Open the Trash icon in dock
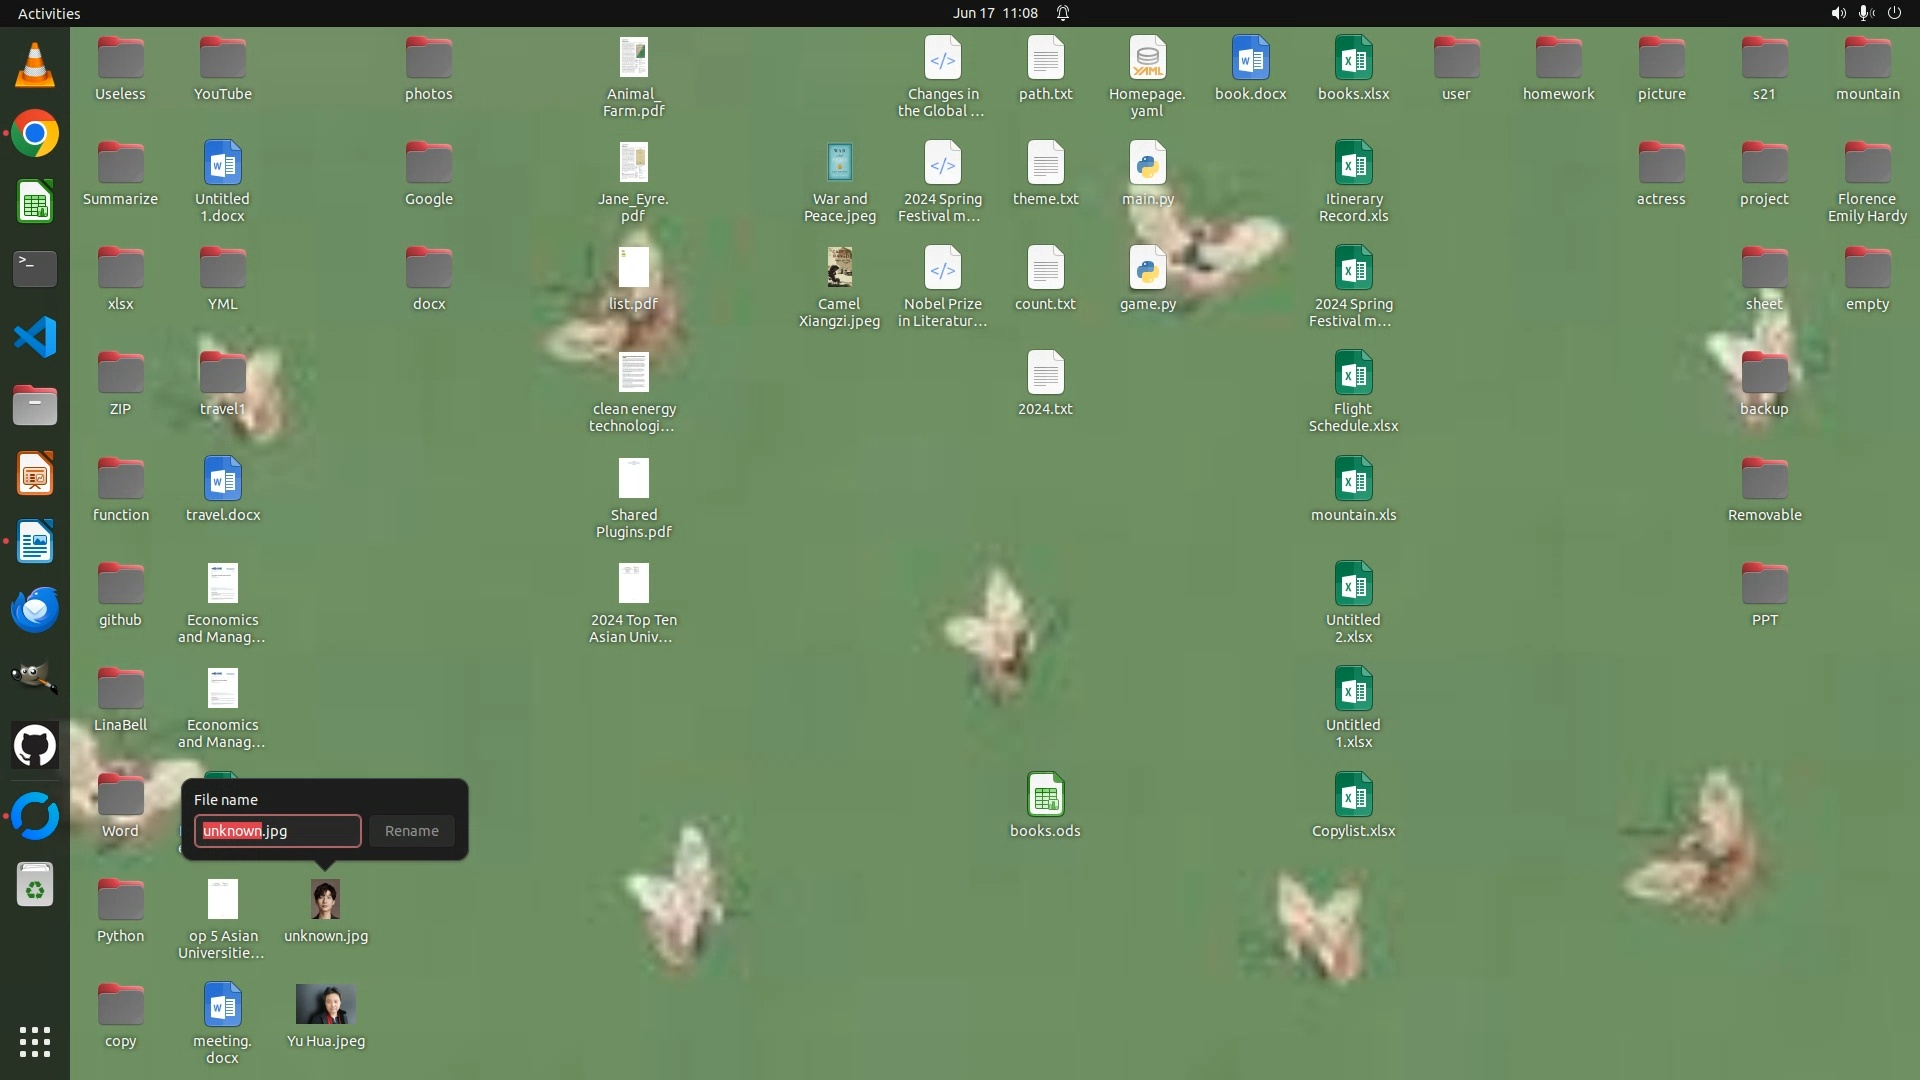This screenshot has height=1080, width=1920. point(35,885)
